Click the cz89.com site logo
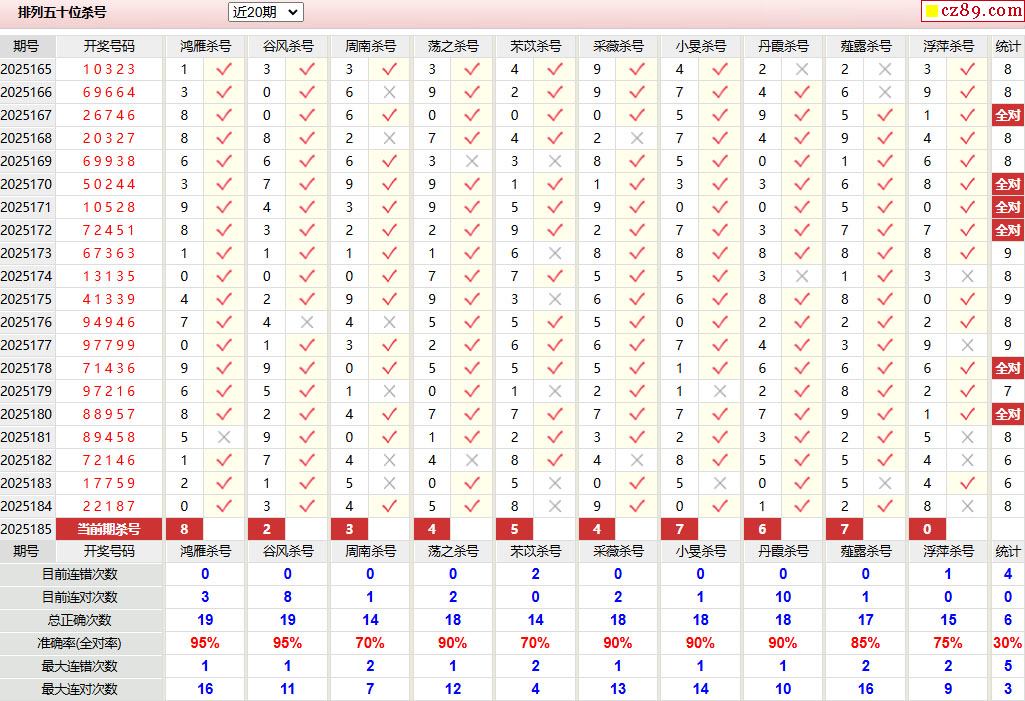The height and width of the screenshot is (701, 1025). click(973, 10)
